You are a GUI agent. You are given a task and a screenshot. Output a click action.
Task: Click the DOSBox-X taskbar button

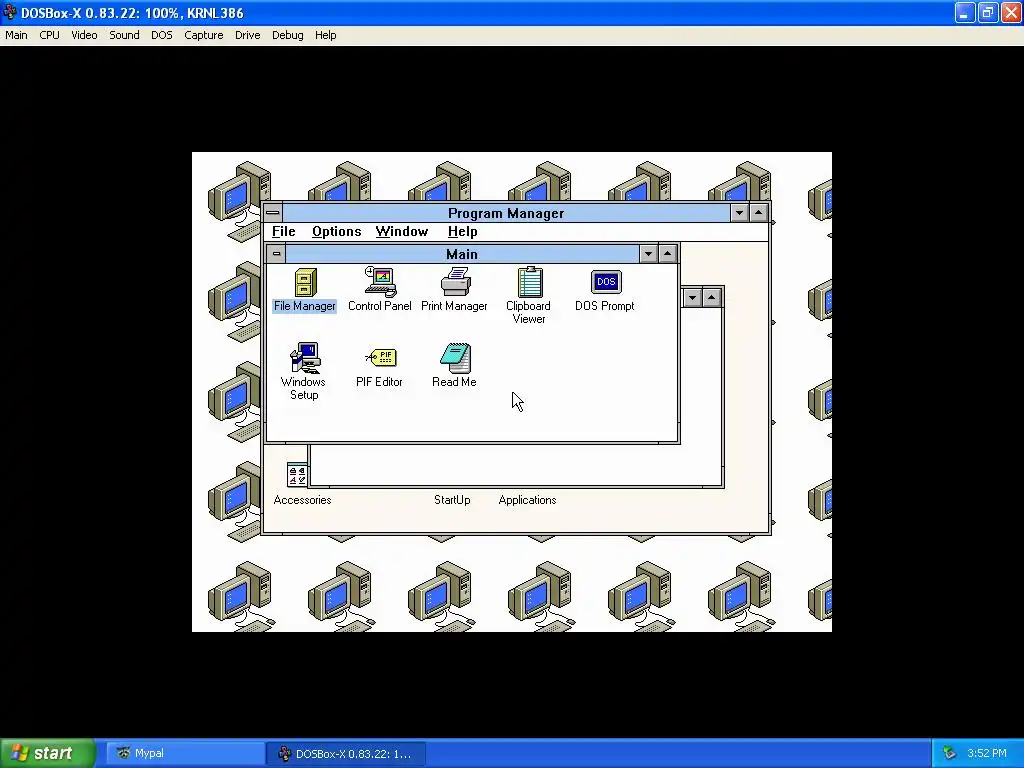(x=346, y=754)
